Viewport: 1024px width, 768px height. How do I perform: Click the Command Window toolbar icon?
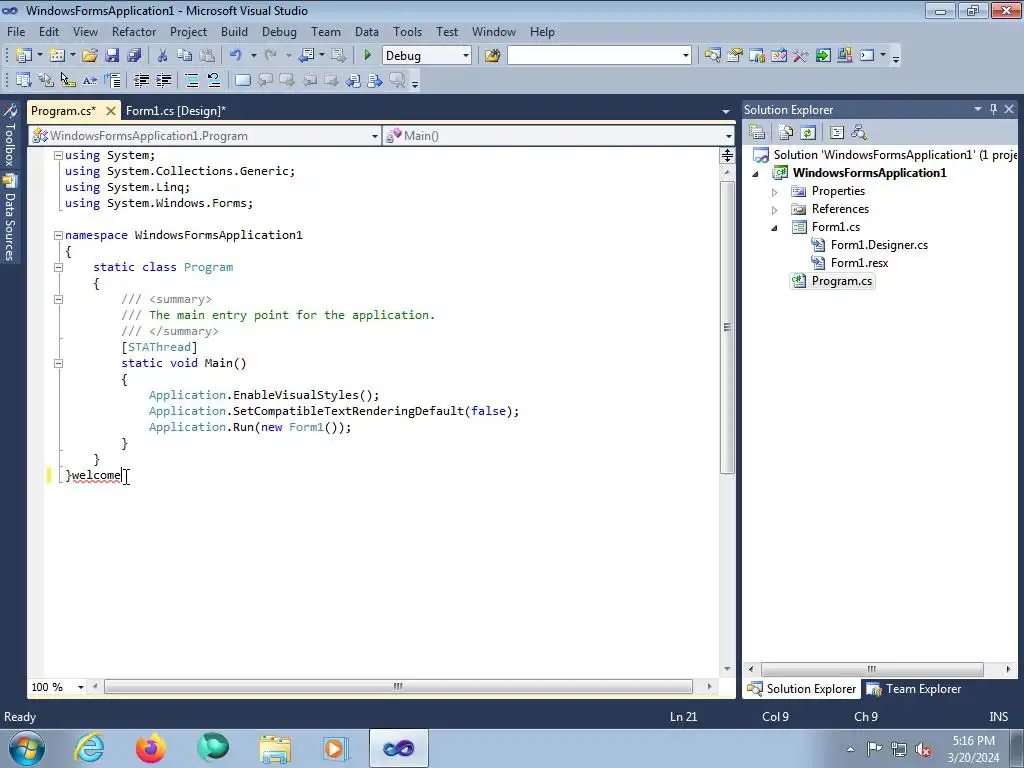pyautogui.click(x=867, y=56)
